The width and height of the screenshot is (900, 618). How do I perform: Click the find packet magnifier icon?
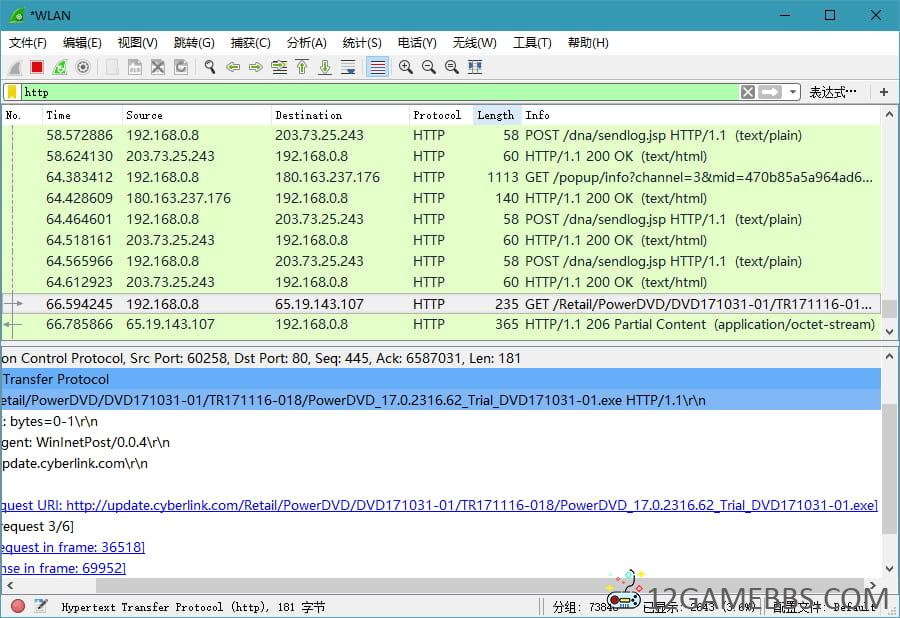[x=210, y=67]
